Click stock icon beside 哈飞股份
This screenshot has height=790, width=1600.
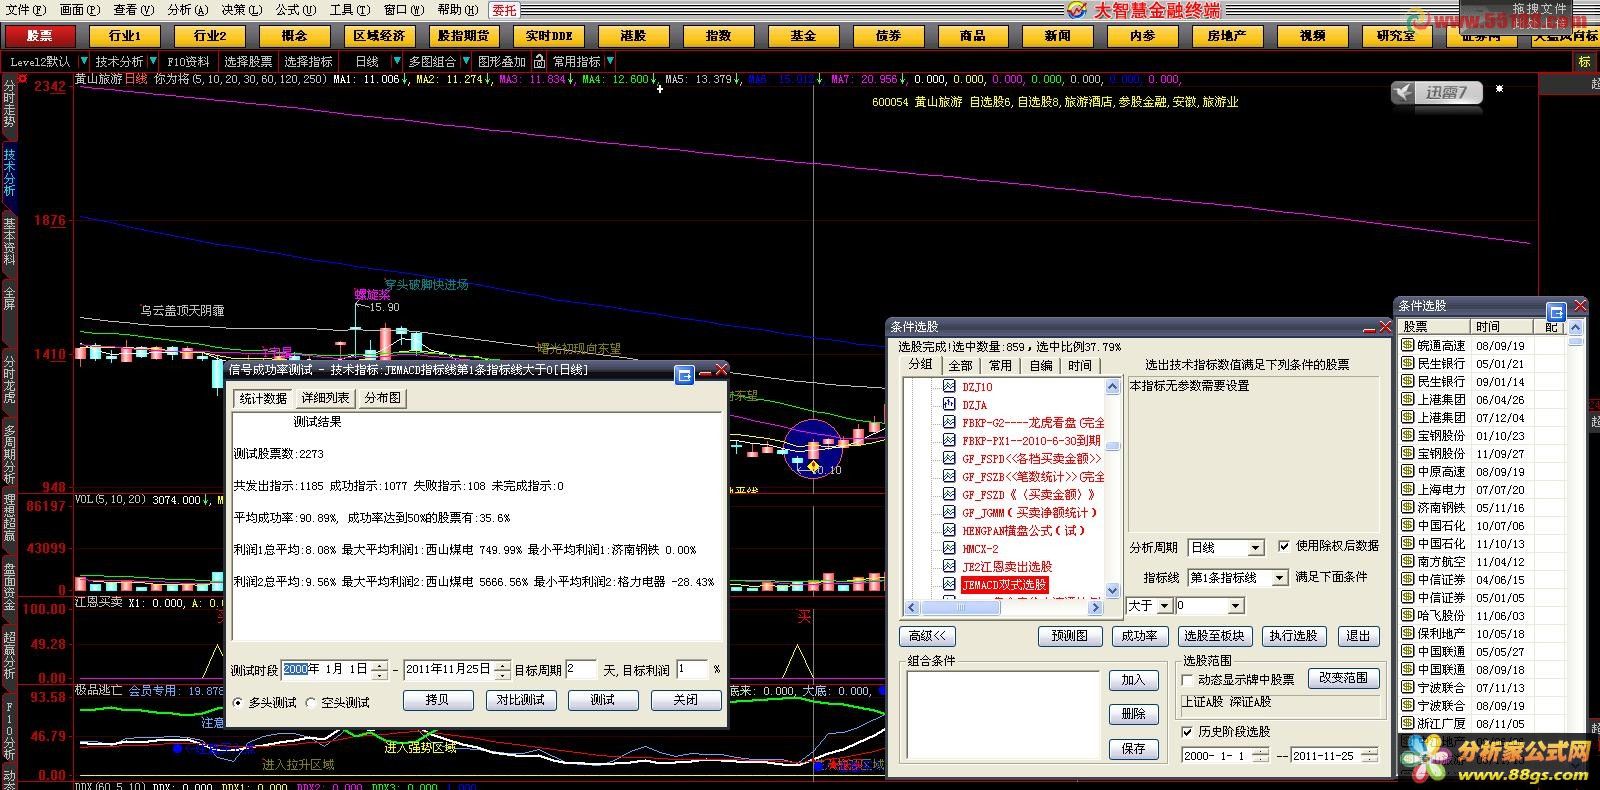[1407, 615]
